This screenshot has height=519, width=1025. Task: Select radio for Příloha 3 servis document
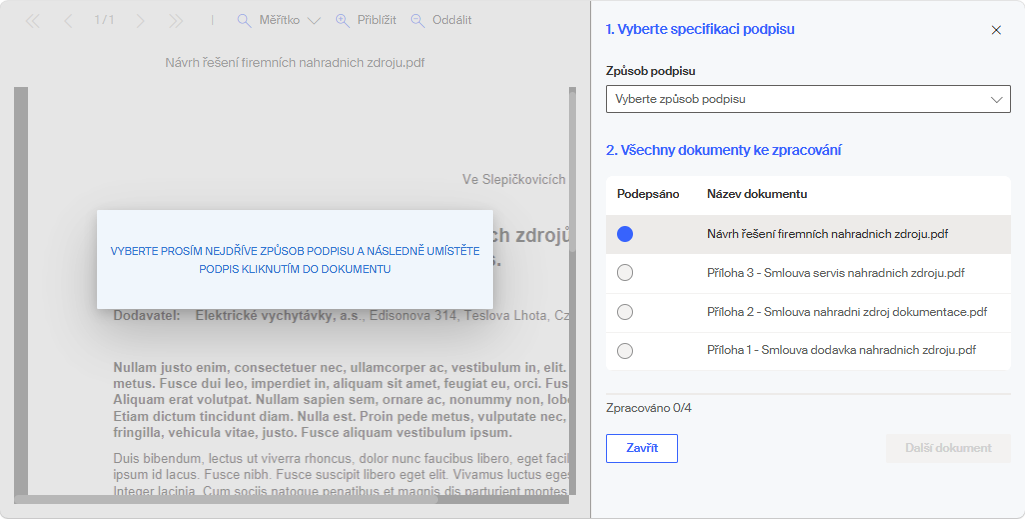coord(625,273)
